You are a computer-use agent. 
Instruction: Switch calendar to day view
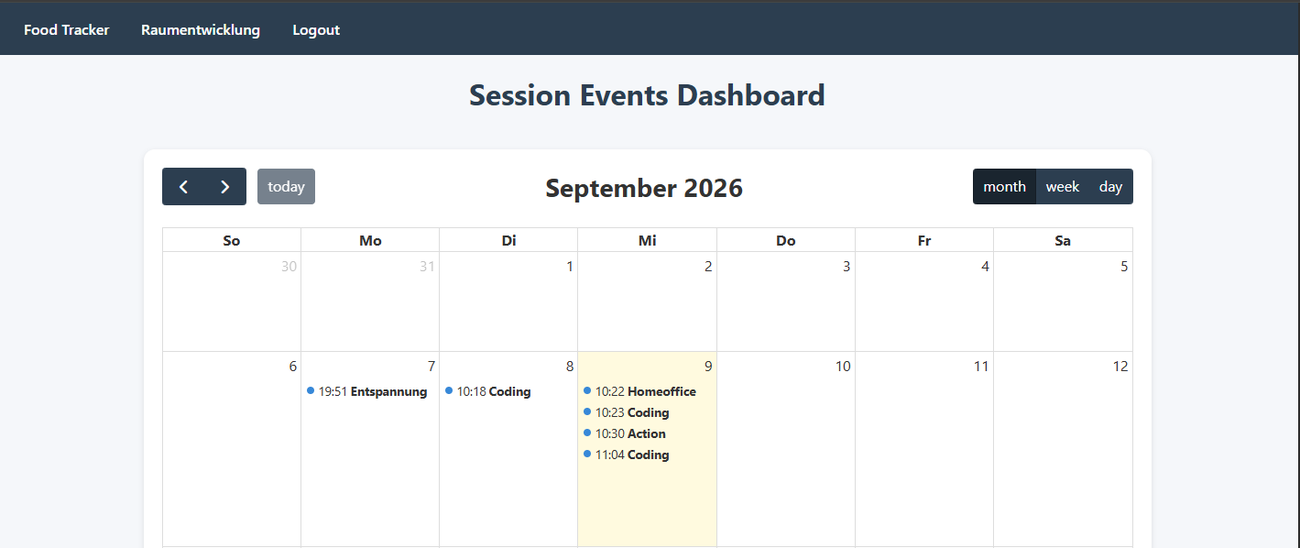1111,187
